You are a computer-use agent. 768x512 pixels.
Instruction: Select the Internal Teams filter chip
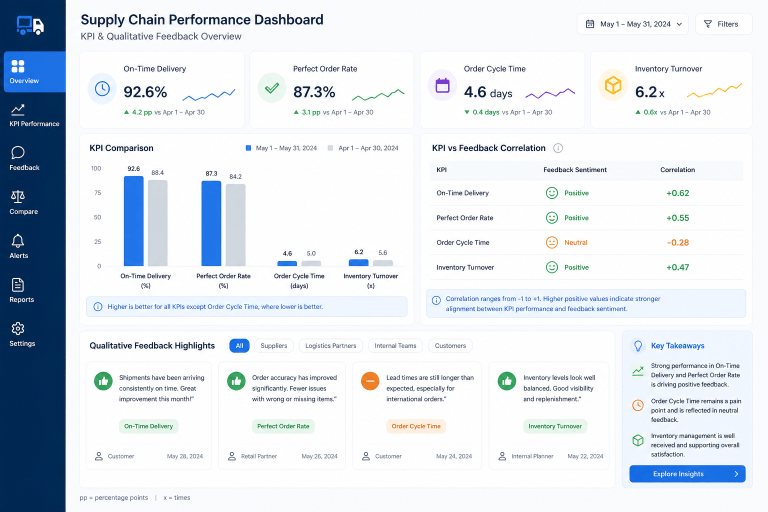click(395, 346)
